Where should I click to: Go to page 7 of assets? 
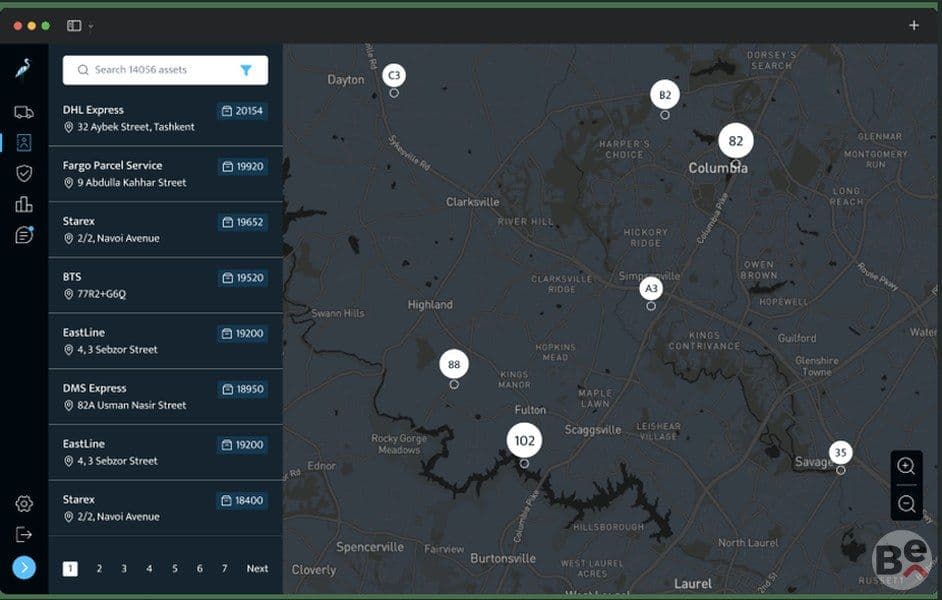224,568
